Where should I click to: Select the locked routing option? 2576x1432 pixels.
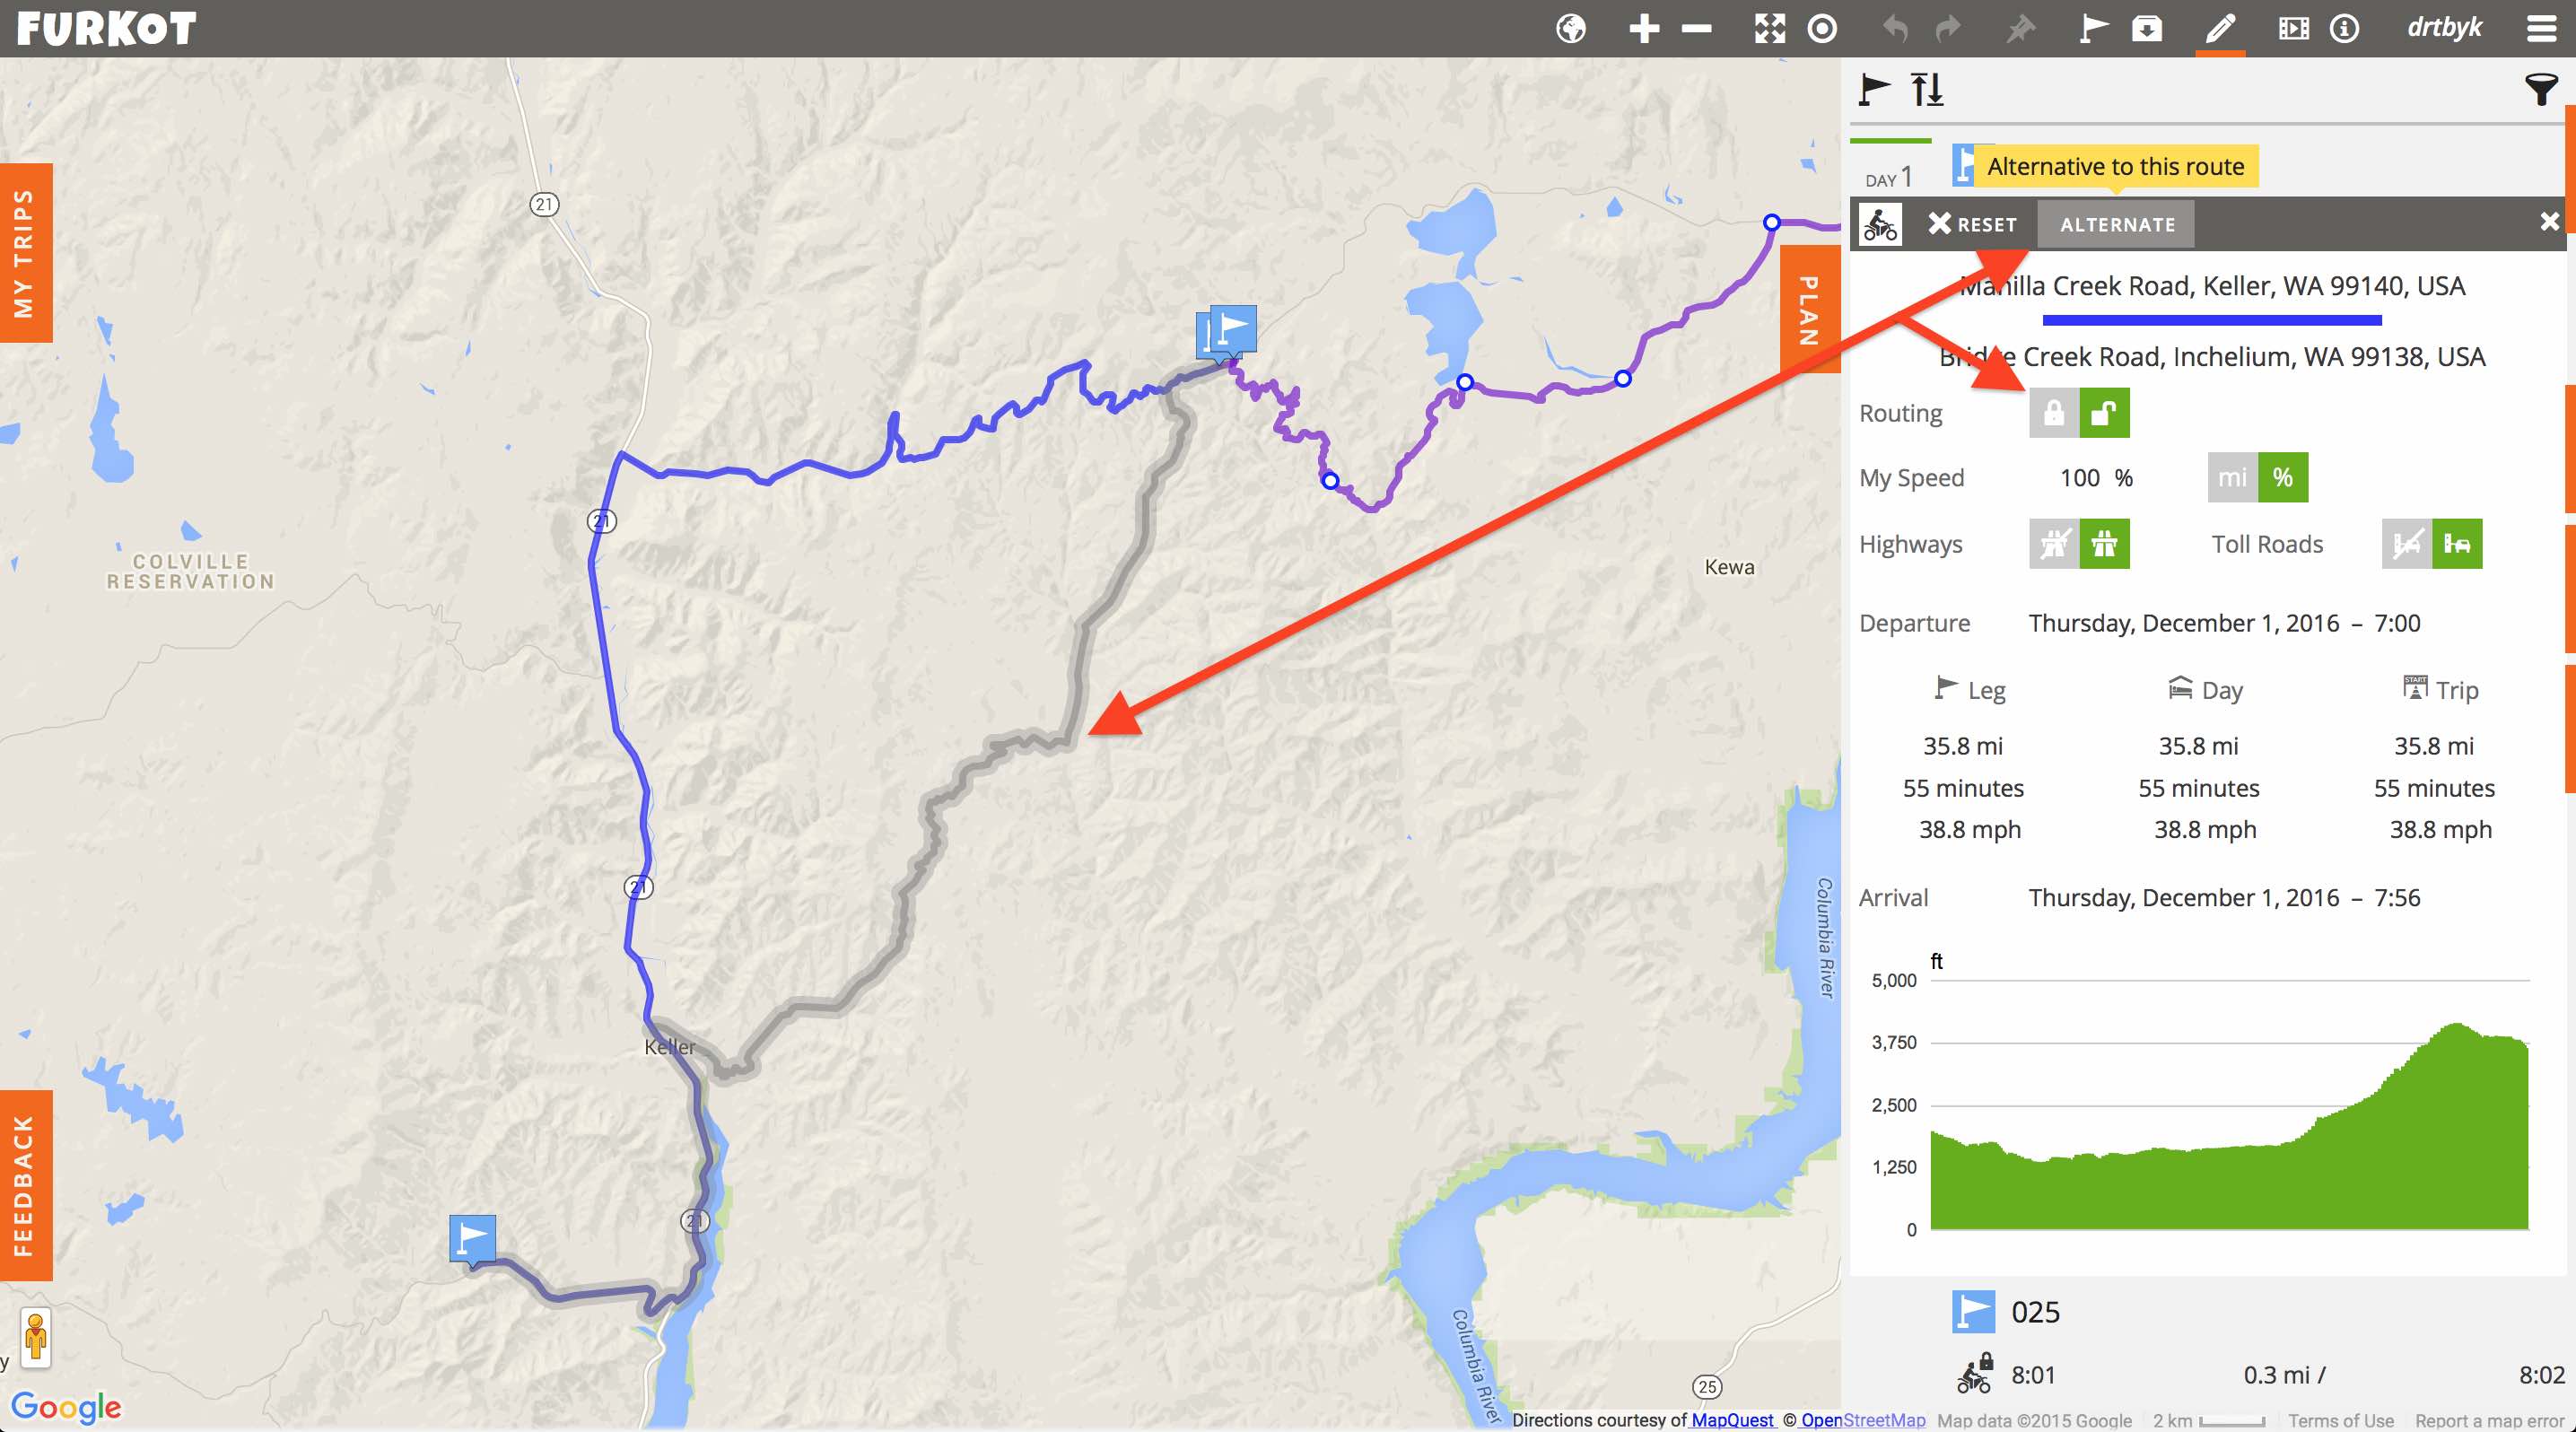coord(2054,413)
